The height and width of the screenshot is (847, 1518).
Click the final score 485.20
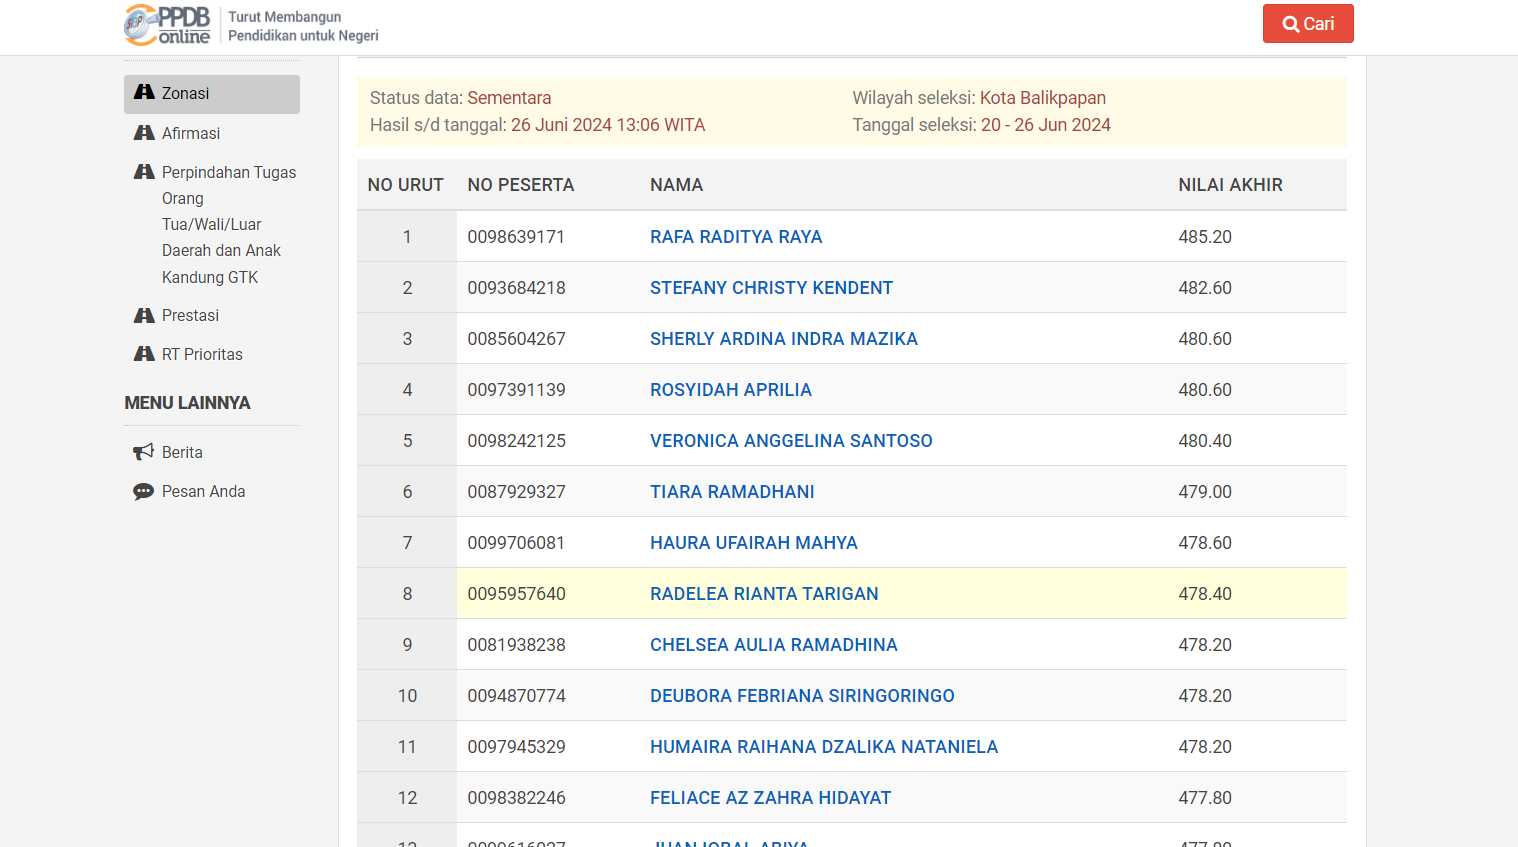coord(1205,237)
